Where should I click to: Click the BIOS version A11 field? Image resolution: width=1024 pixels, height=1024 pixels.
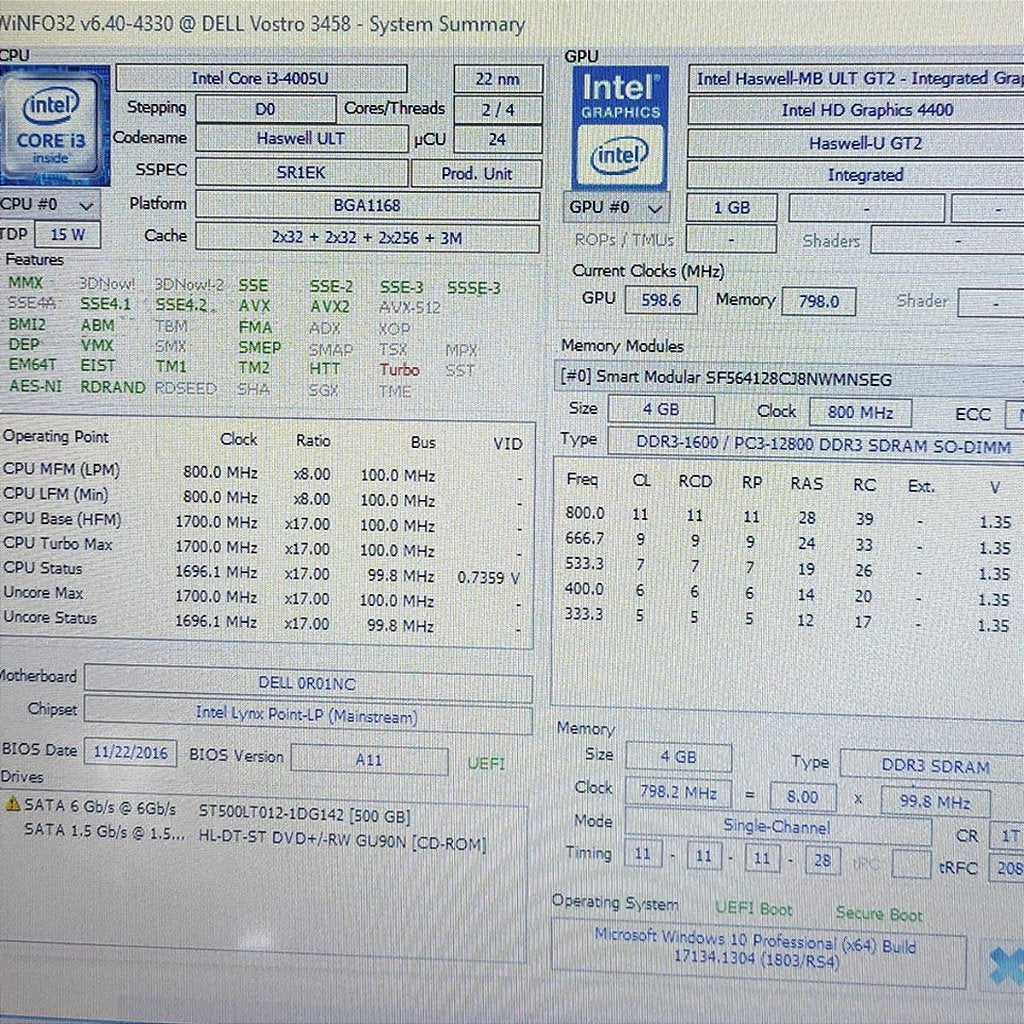(370, 760)
